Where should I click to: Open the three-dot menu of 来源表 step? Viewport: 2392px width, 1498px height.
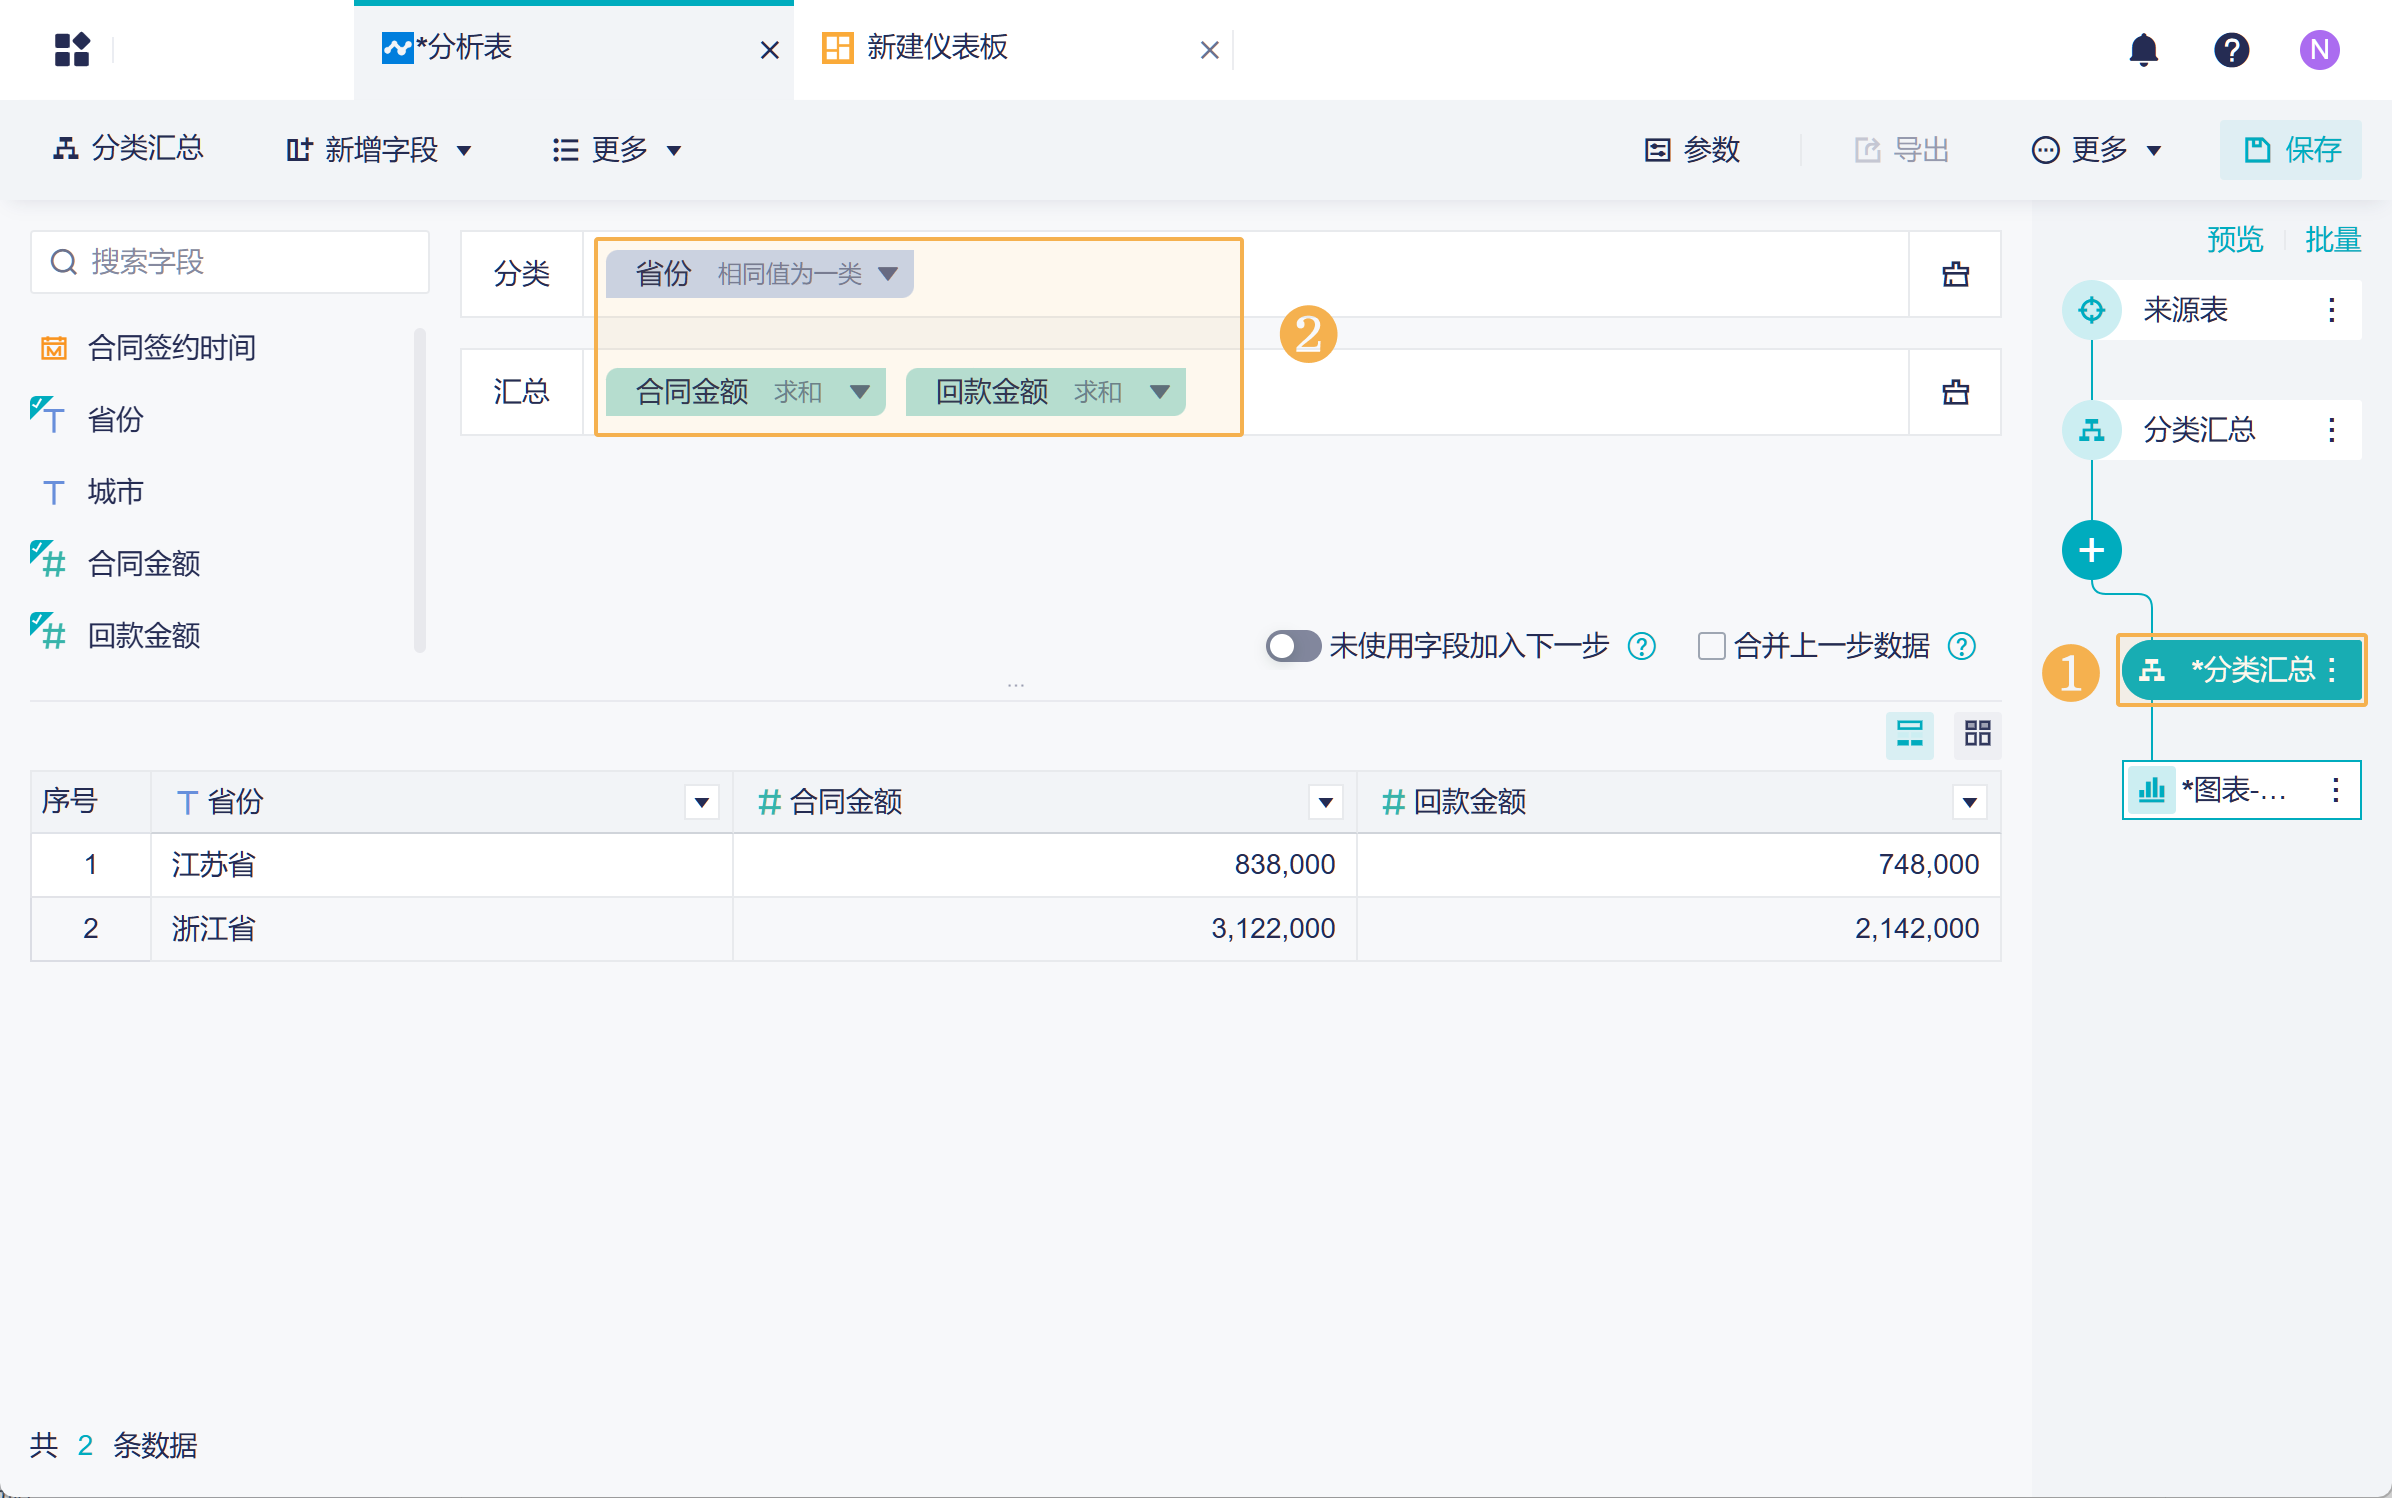pos(2331,310)
